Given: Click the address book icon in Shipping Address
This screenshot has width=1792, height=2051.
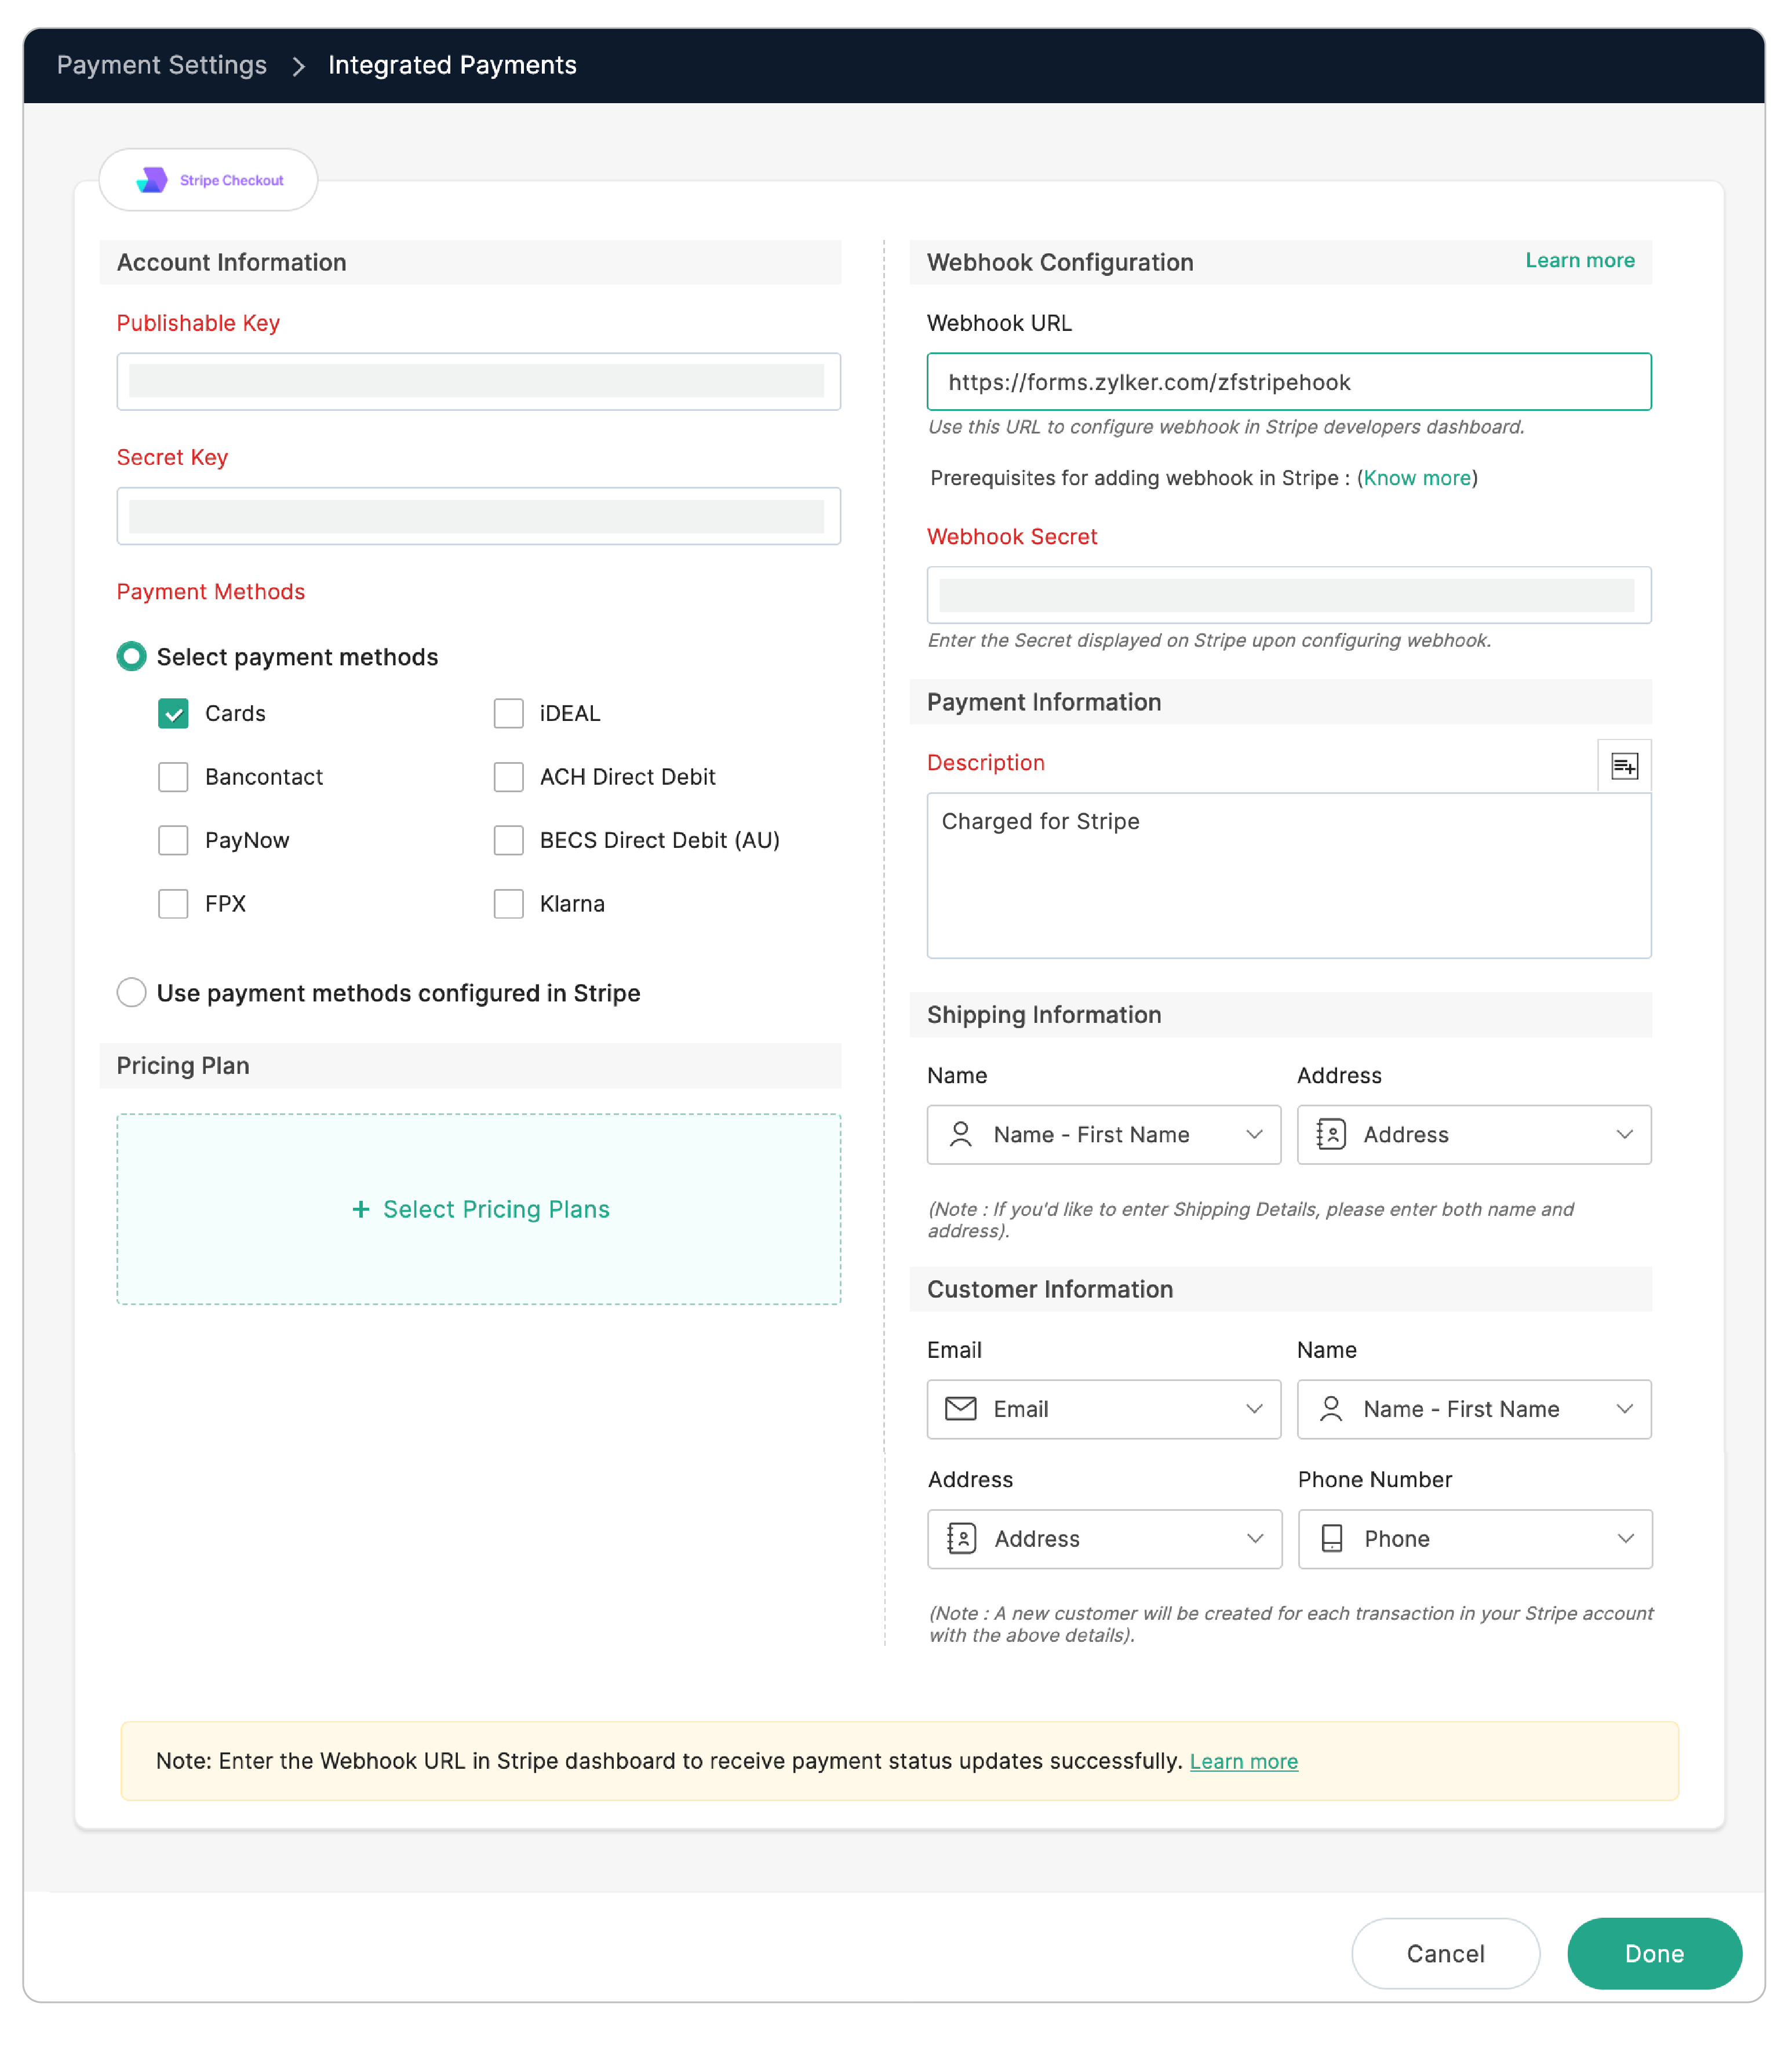Looking at the screenshot, I should tap(1330, 1134).
